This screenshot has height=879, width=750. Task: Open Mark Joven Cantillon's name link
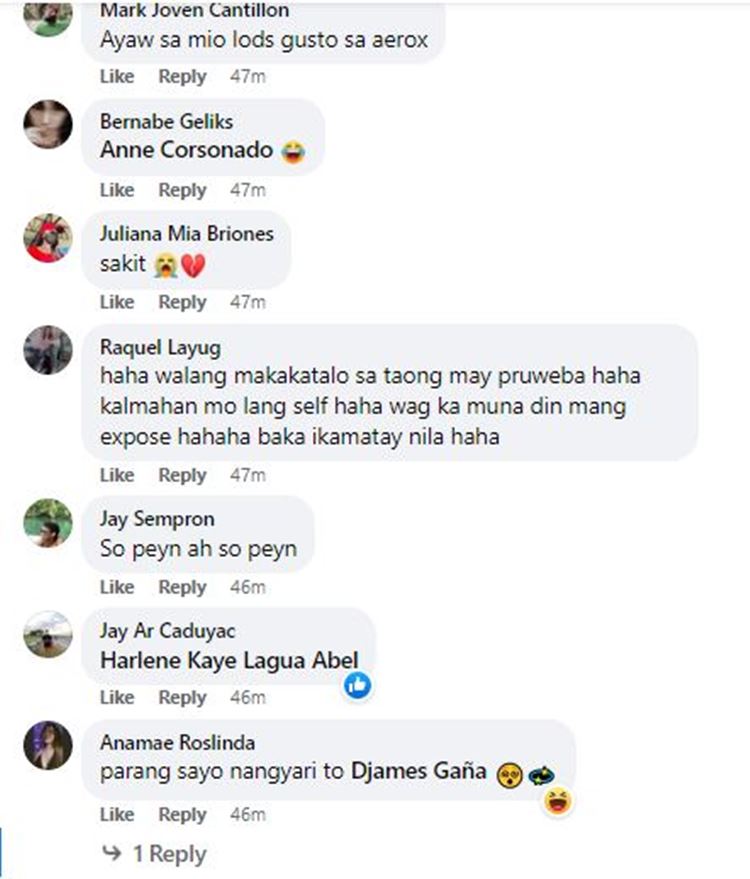pos(195,10)
